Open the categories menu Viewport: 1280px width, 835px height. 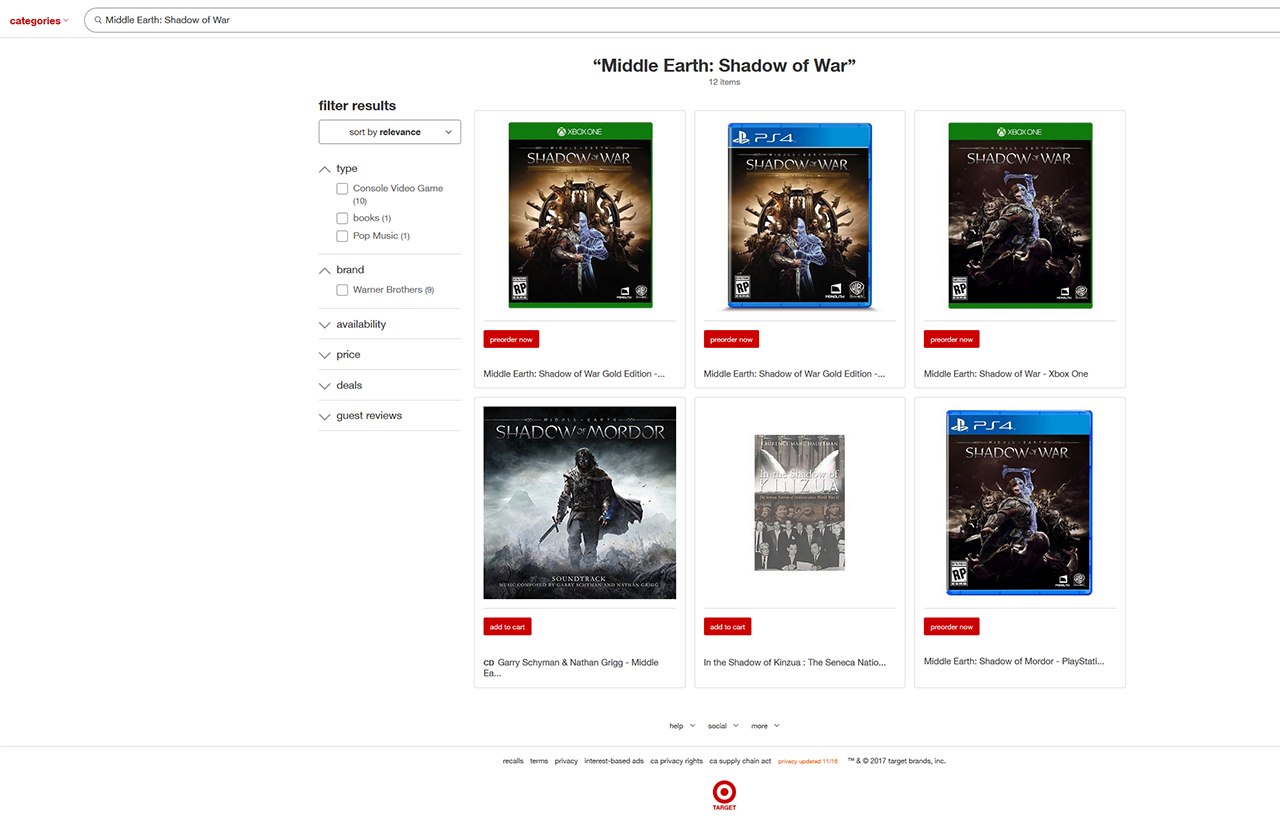[39, 20]
